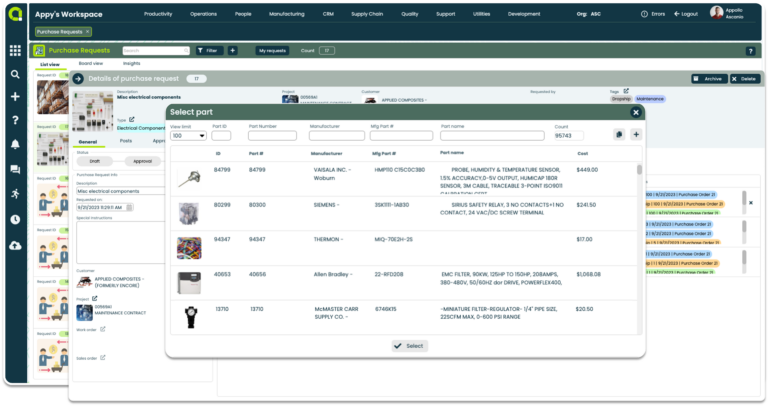Click the Archive button
The image size is (768, 406).
pyautogui.click(x=709, y=79)
